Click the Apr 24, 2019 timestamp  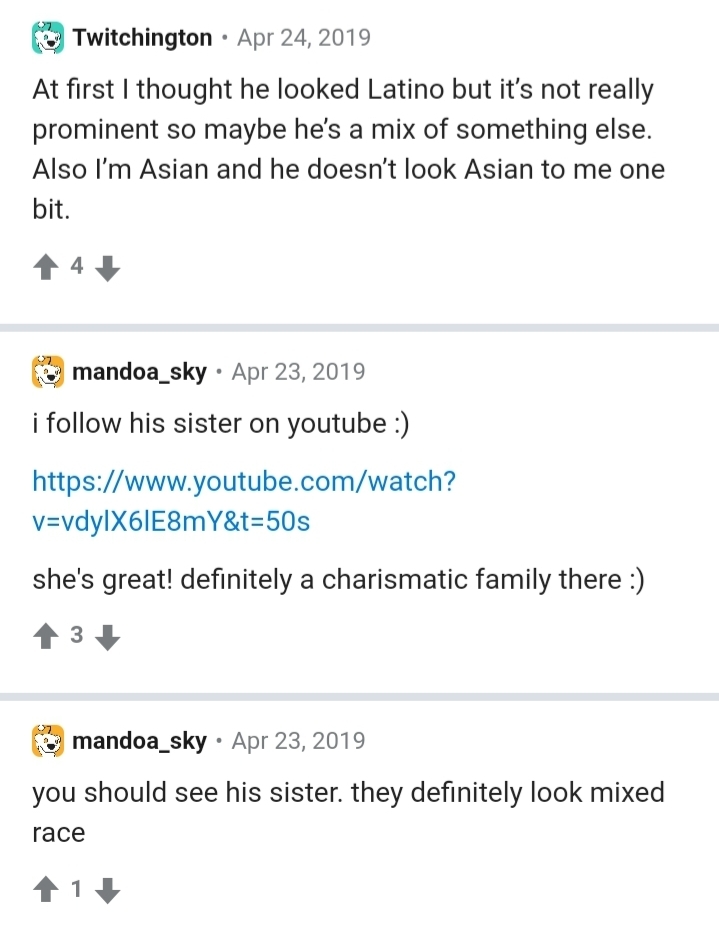[x=303, y=39]
